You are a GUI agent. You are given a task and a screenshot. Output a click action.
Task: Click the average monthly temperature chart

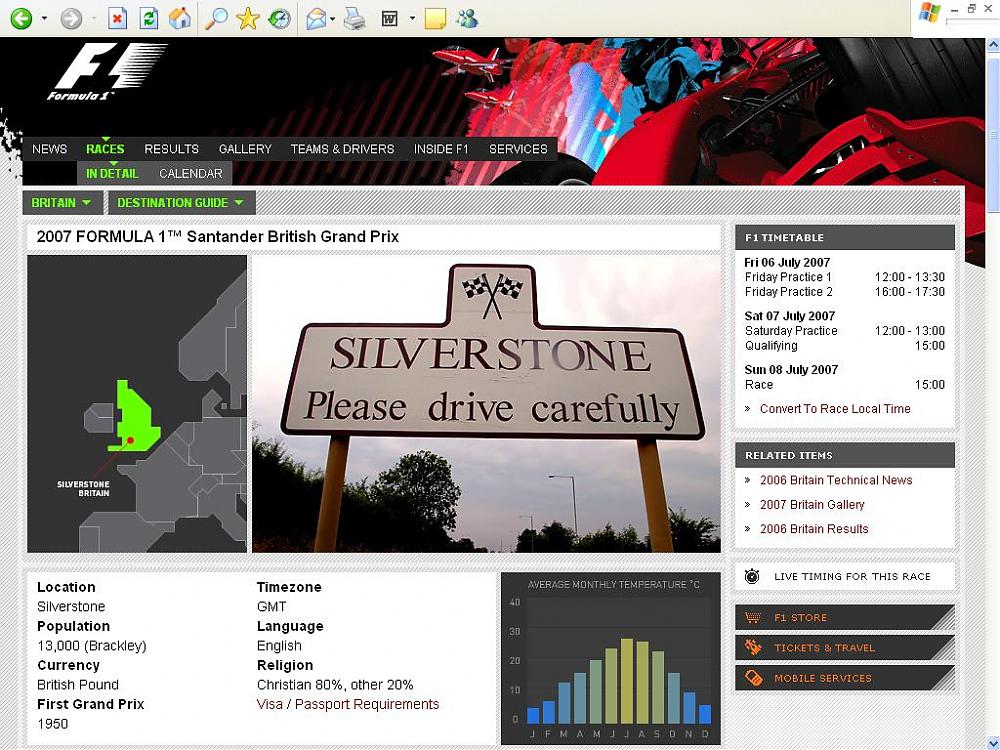[x=611, y=658]
